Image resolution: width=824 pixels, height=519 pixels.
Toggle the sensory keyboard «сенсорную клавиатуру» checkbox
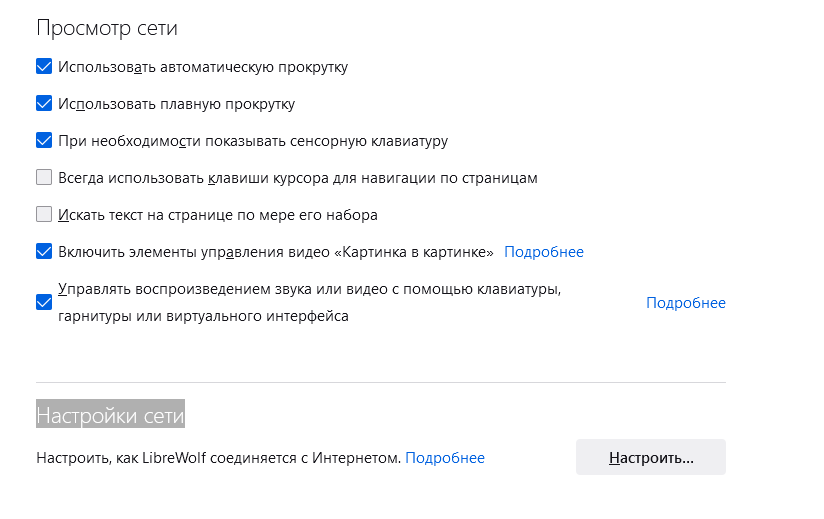(x=44, y=141)
